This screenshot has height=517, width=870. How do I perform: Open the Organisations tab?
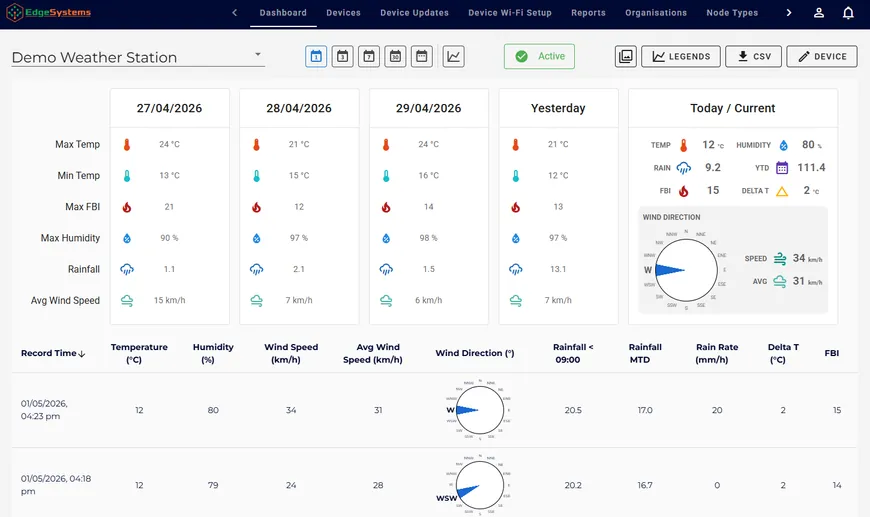[656, 13]
